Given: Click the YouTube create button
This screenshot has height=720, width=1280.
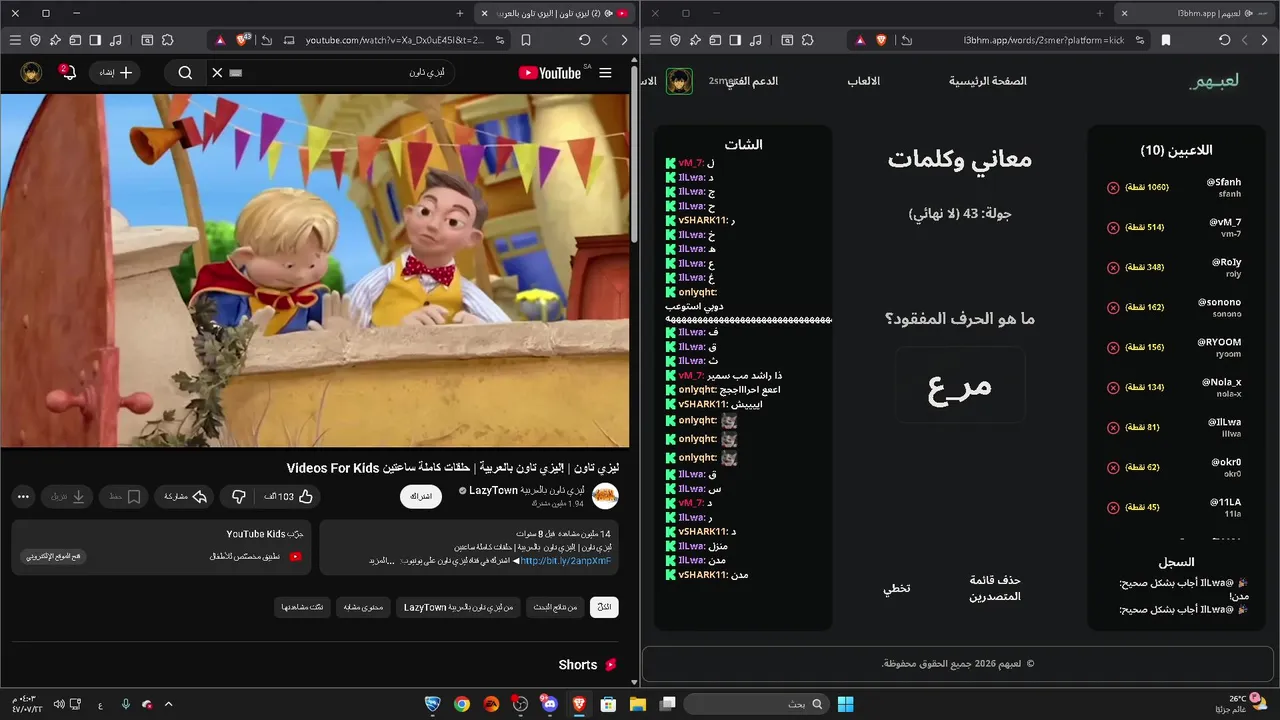Looking at the screenshot, I should pyautogui.click(x=116, y=73).
